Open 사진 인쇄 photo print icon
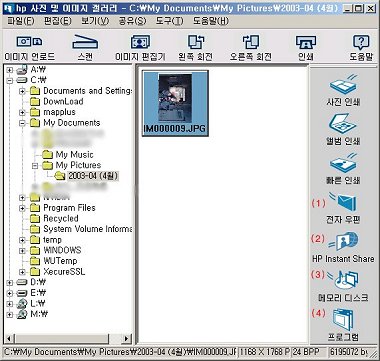 [343, 84]
